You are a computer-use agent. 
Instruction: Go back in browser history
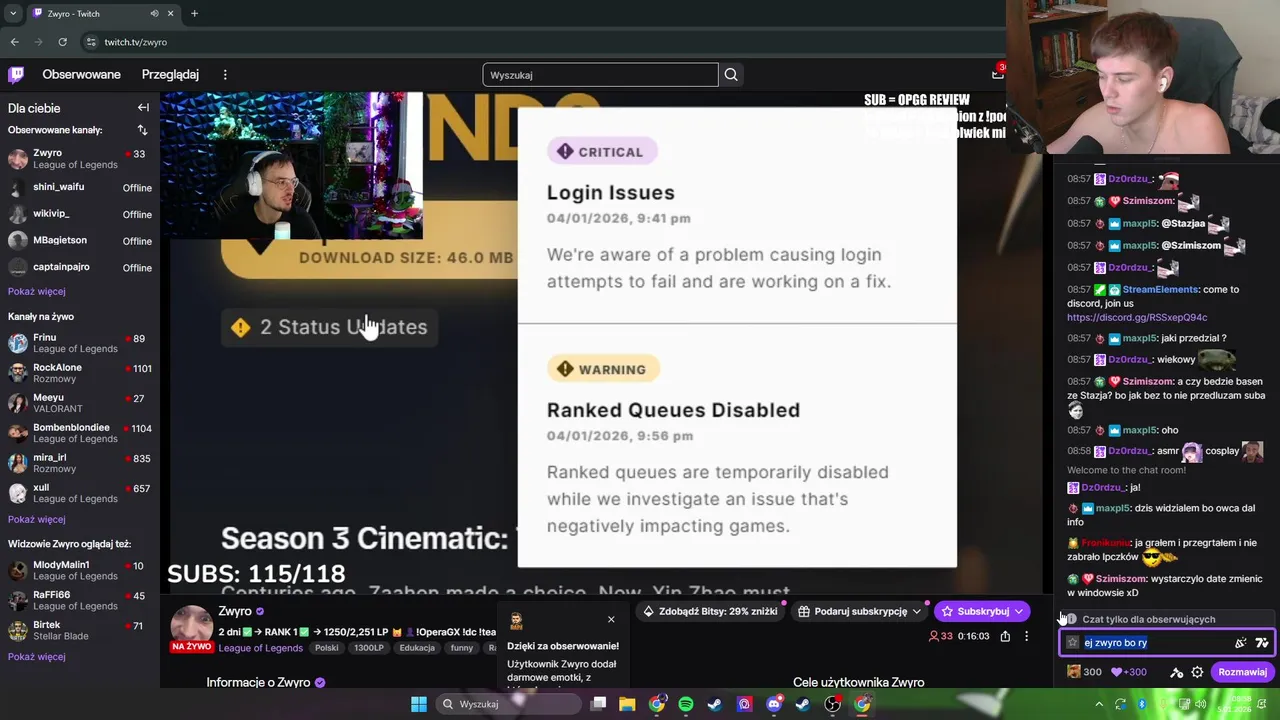[14, 42]
